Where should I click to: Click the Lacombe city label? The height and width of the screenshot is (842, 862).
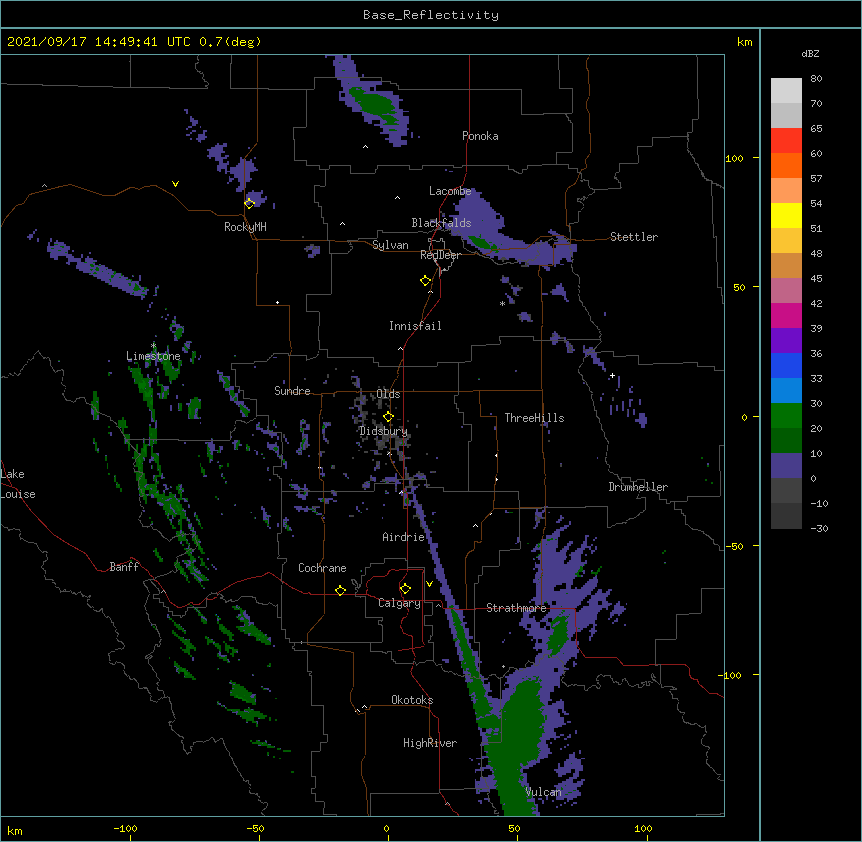450,191
